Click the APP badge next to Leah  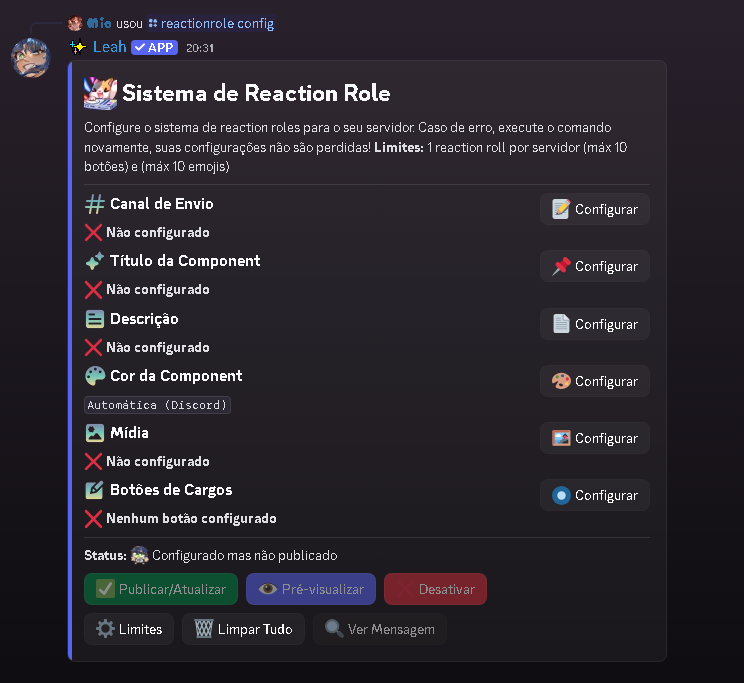(x=154, y=47)
